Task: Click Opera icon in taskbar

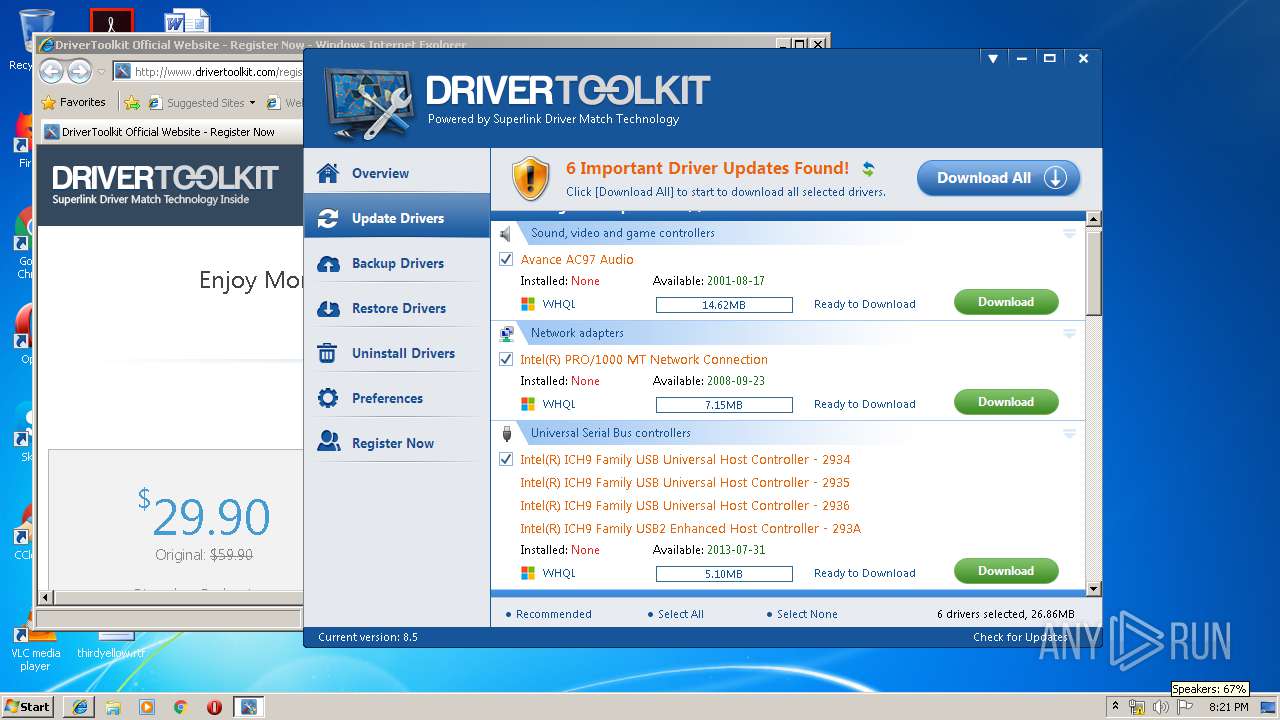Action: pos(214,706)
